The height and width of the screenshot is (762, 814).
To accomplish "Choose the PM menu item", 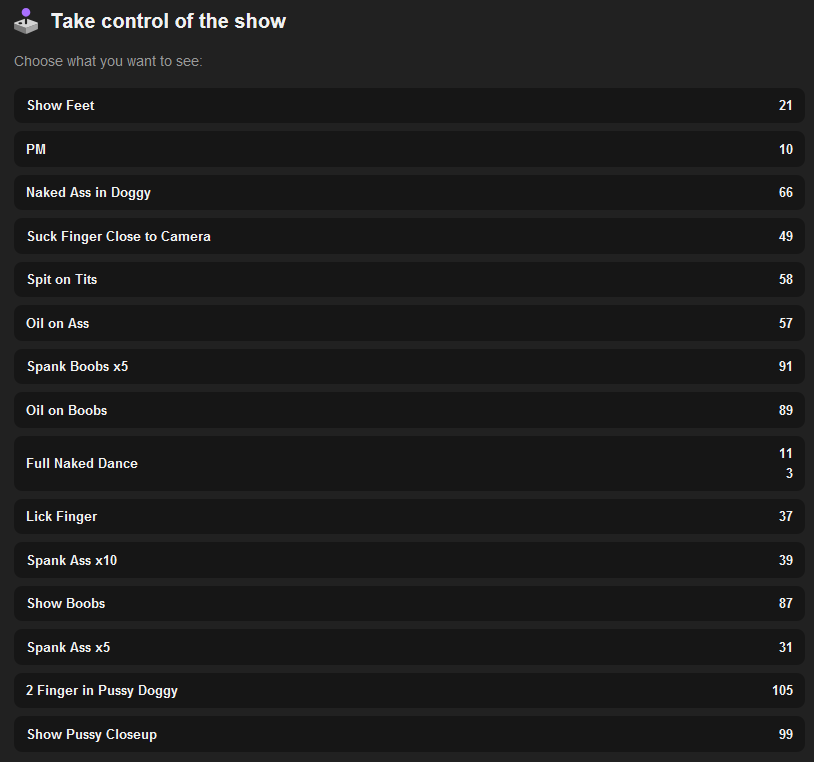I will [x=37, y=149].
